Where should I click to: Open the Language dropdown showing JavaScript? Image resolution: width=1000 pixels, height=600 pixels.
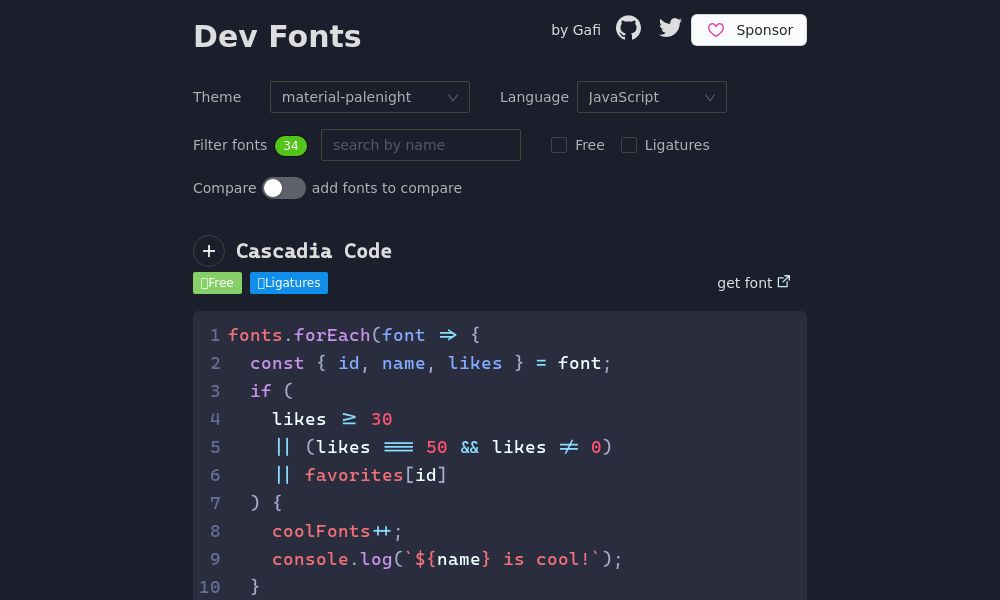651,97
